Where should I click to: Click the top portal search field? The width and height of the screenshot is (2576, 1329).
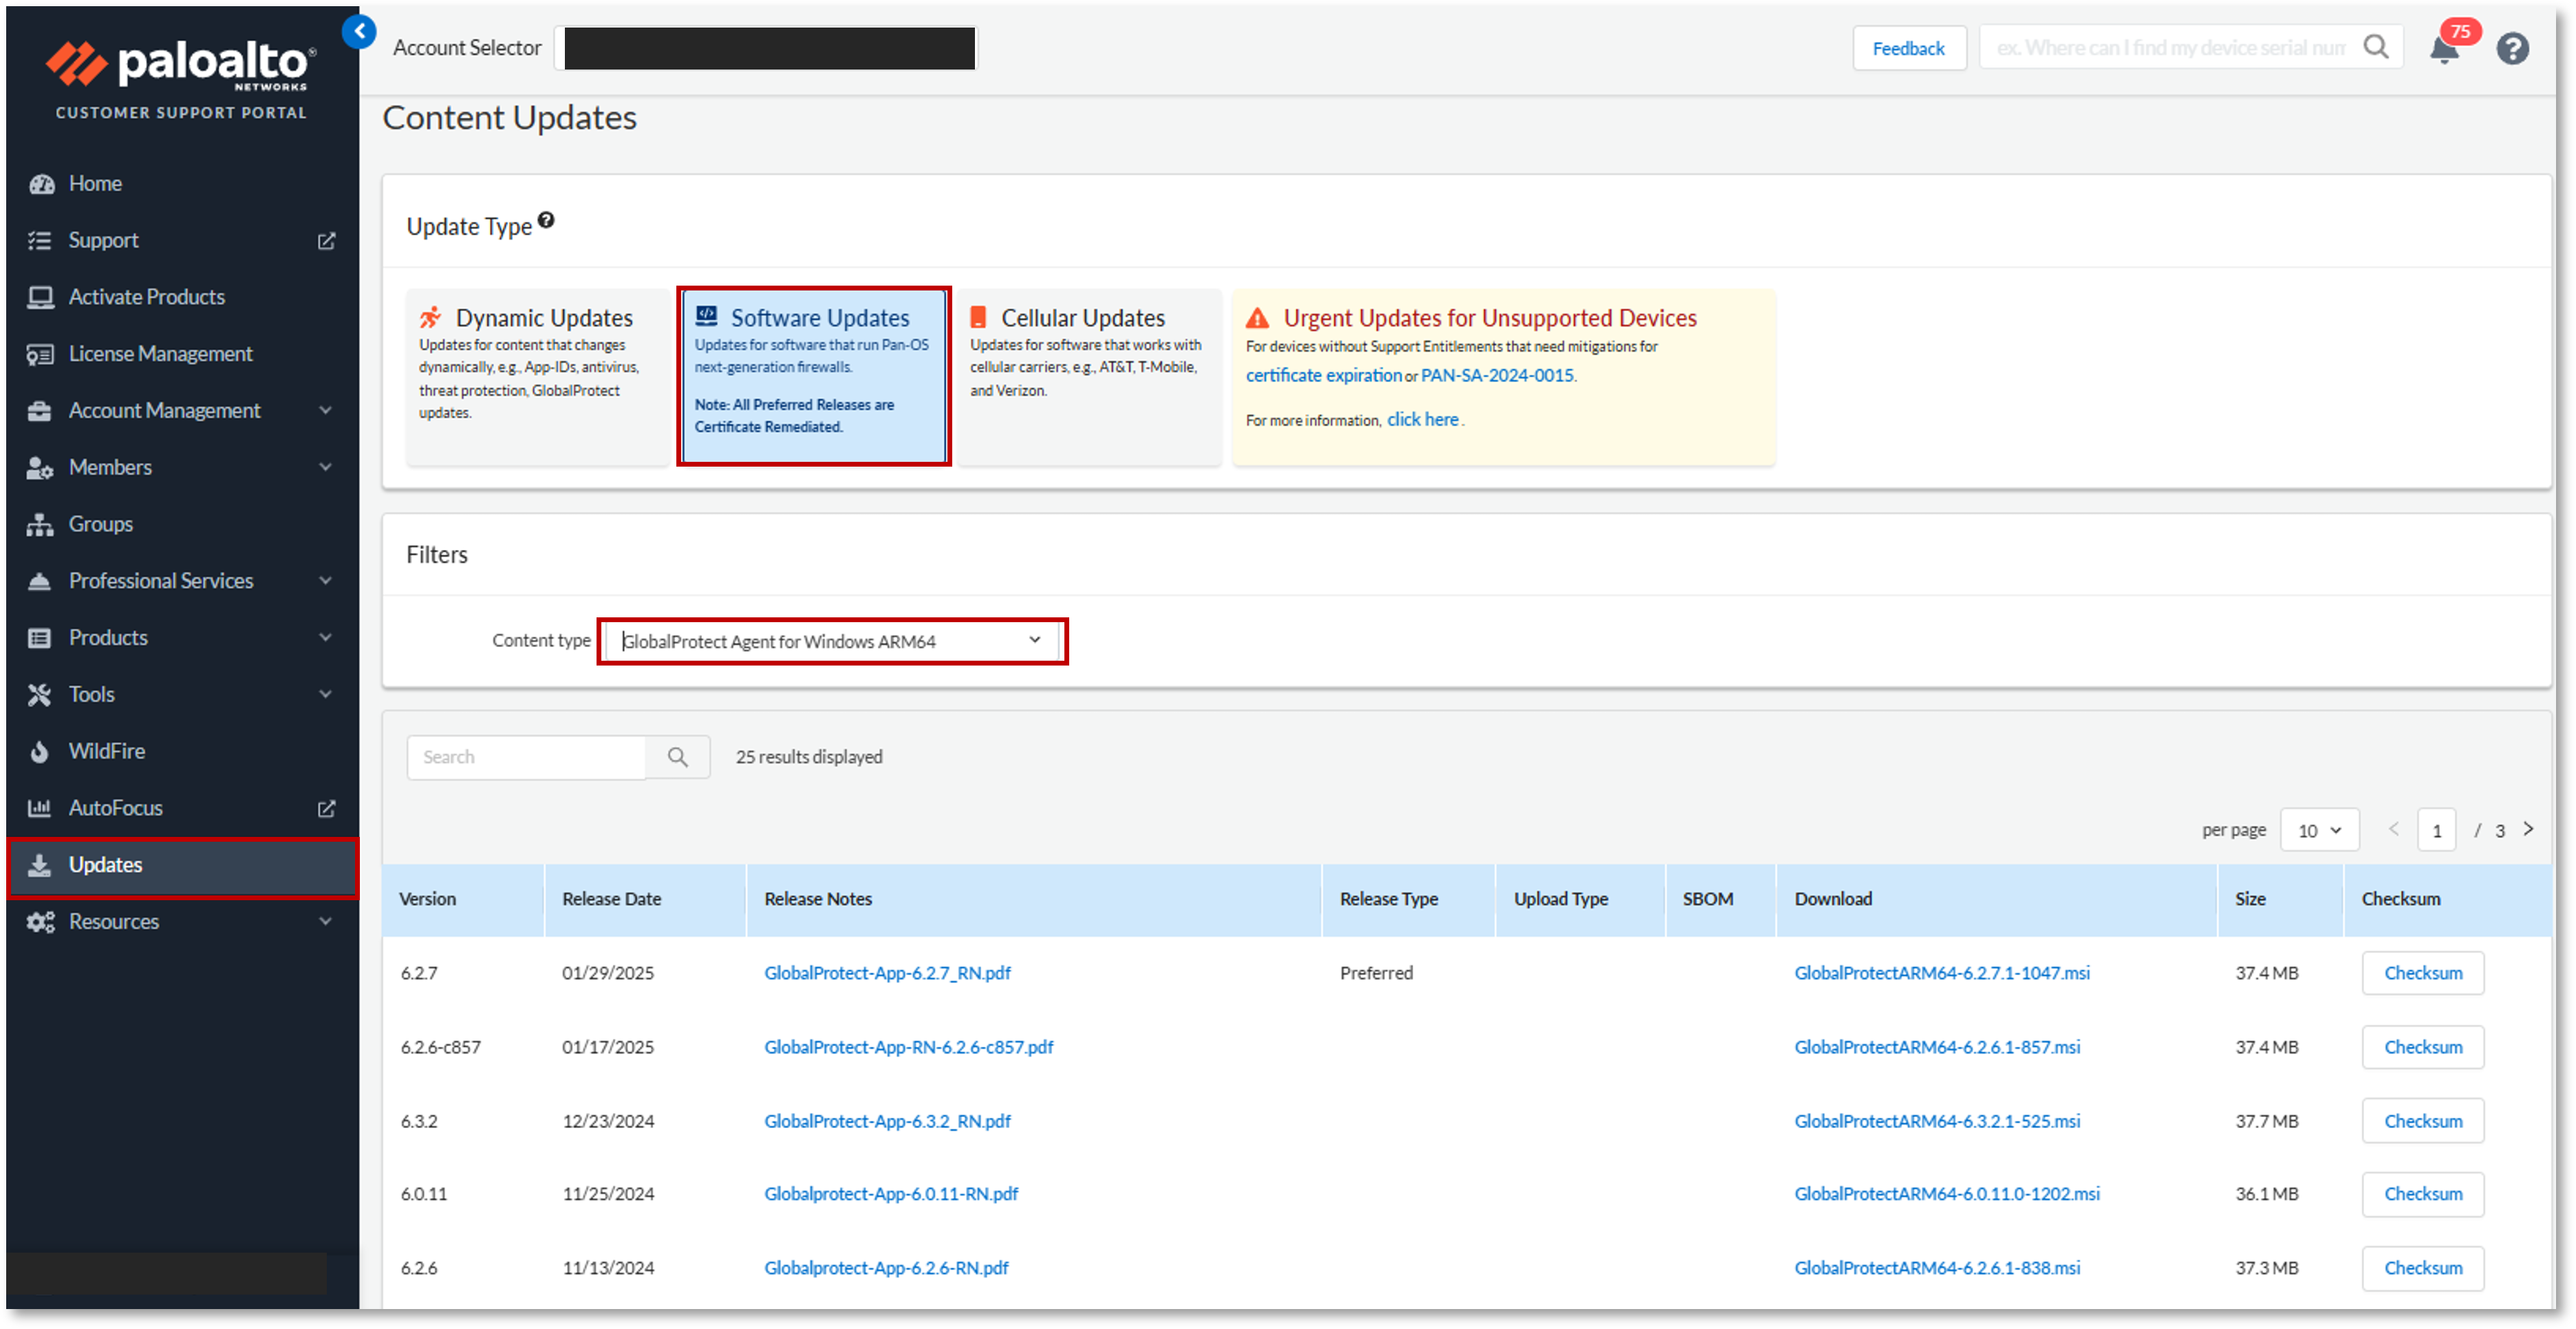2169,47
